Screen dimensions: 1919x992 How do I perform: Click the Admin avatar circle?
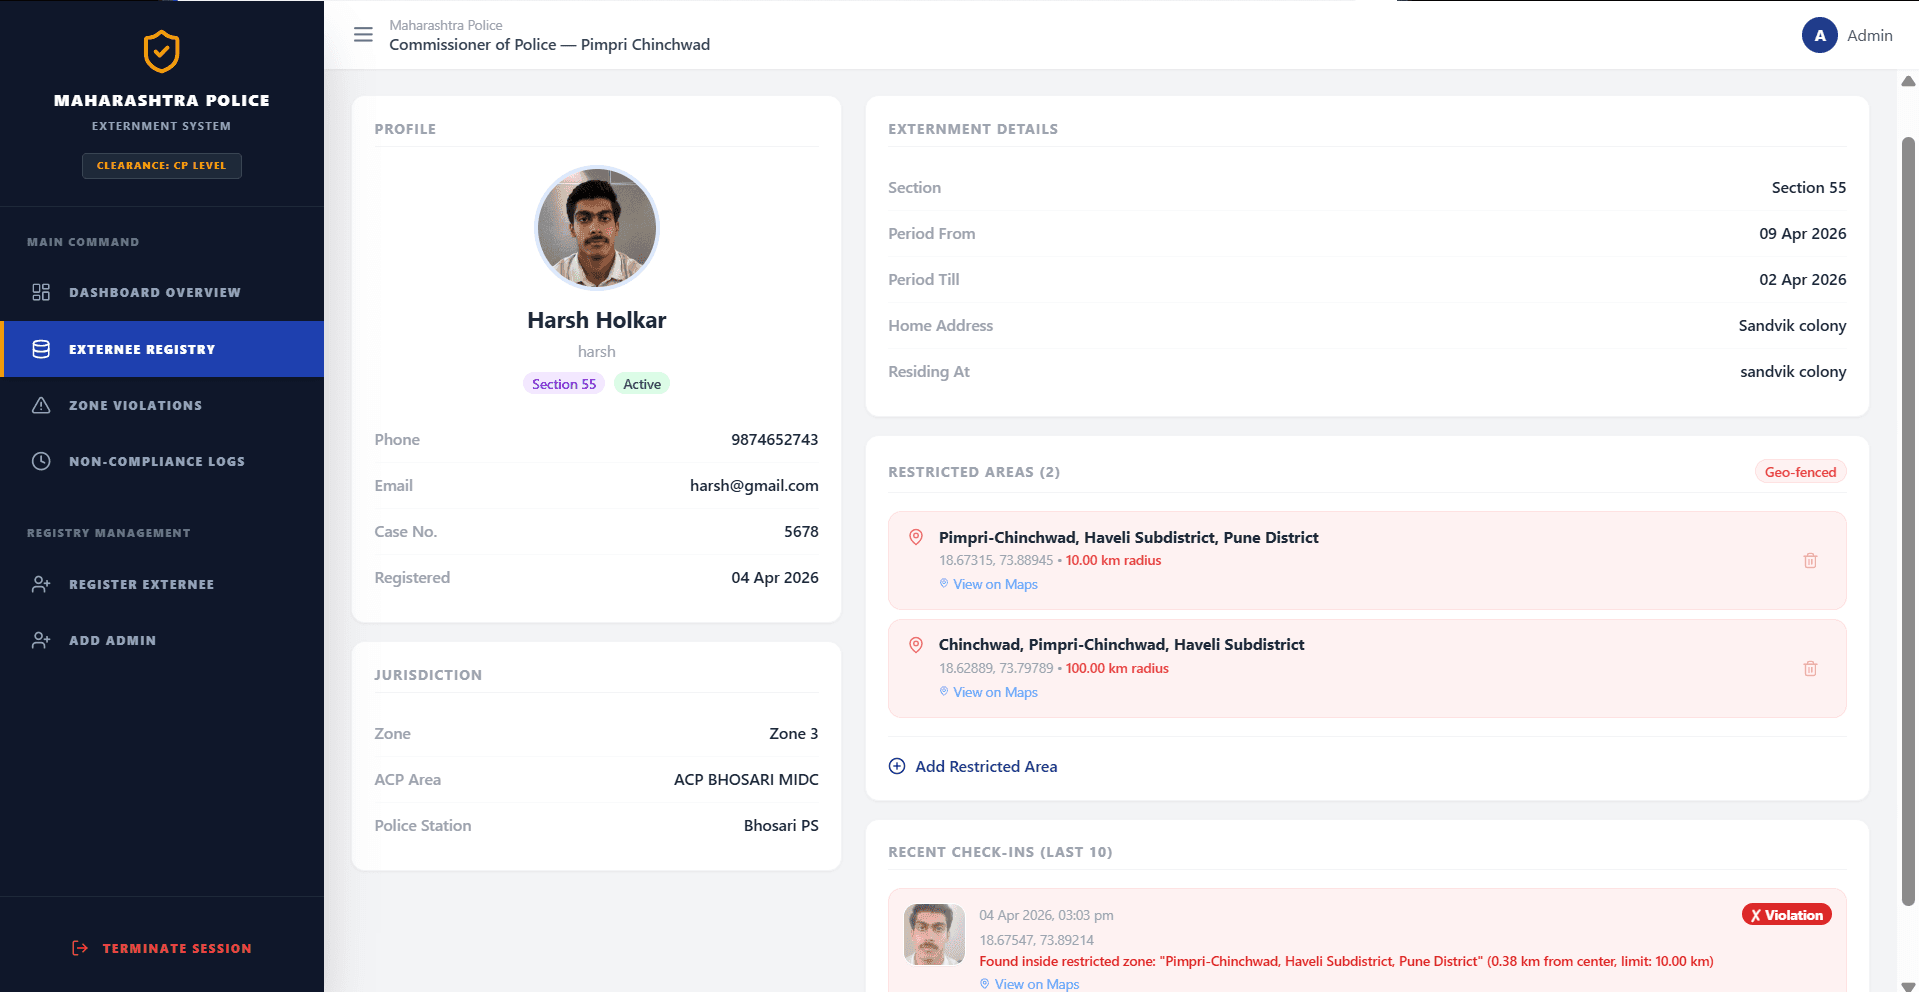1820,35
